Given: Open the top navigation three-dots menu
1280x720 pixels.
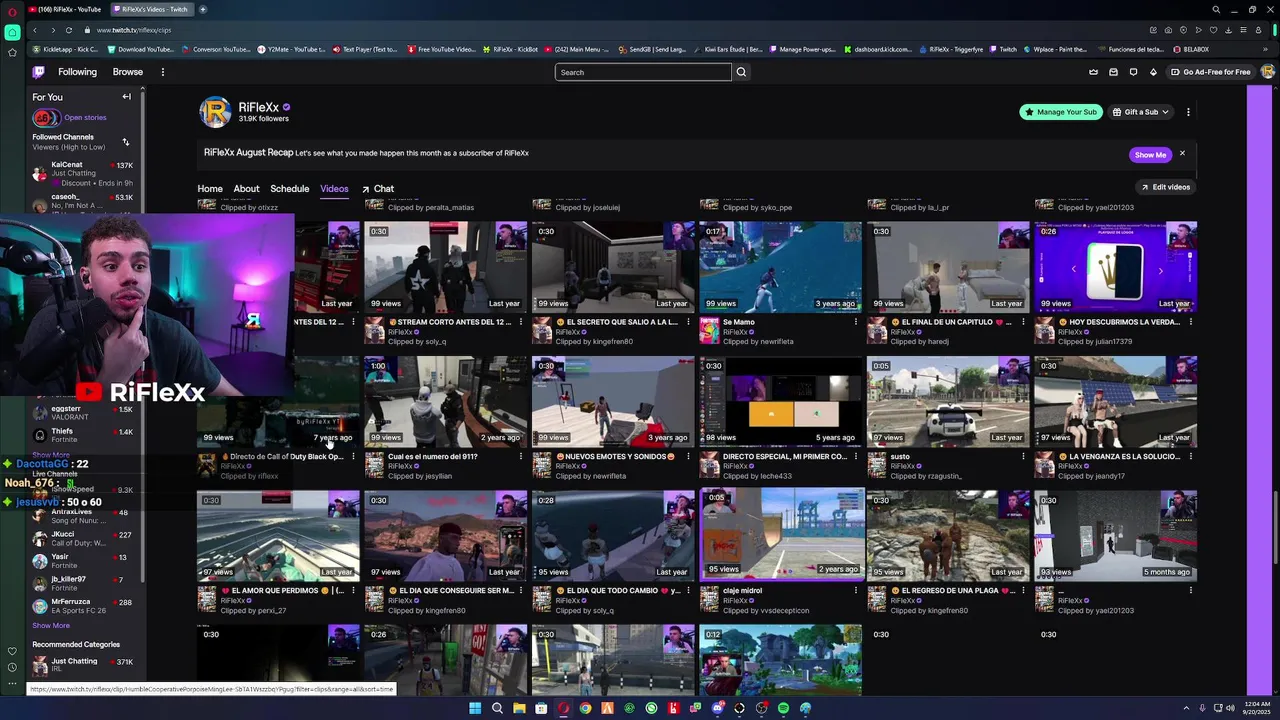Looking at the screenshot, I should pos(162,72).
